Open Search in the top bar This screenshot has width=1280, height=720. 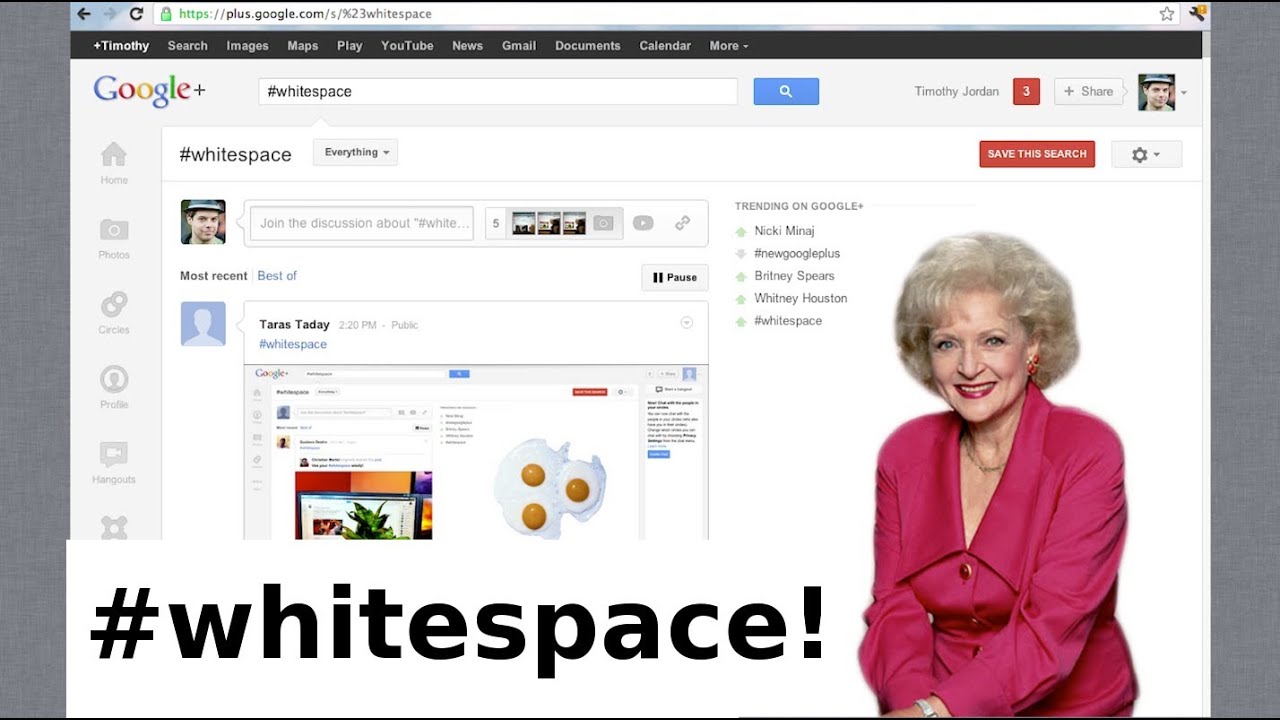(188, 46)
